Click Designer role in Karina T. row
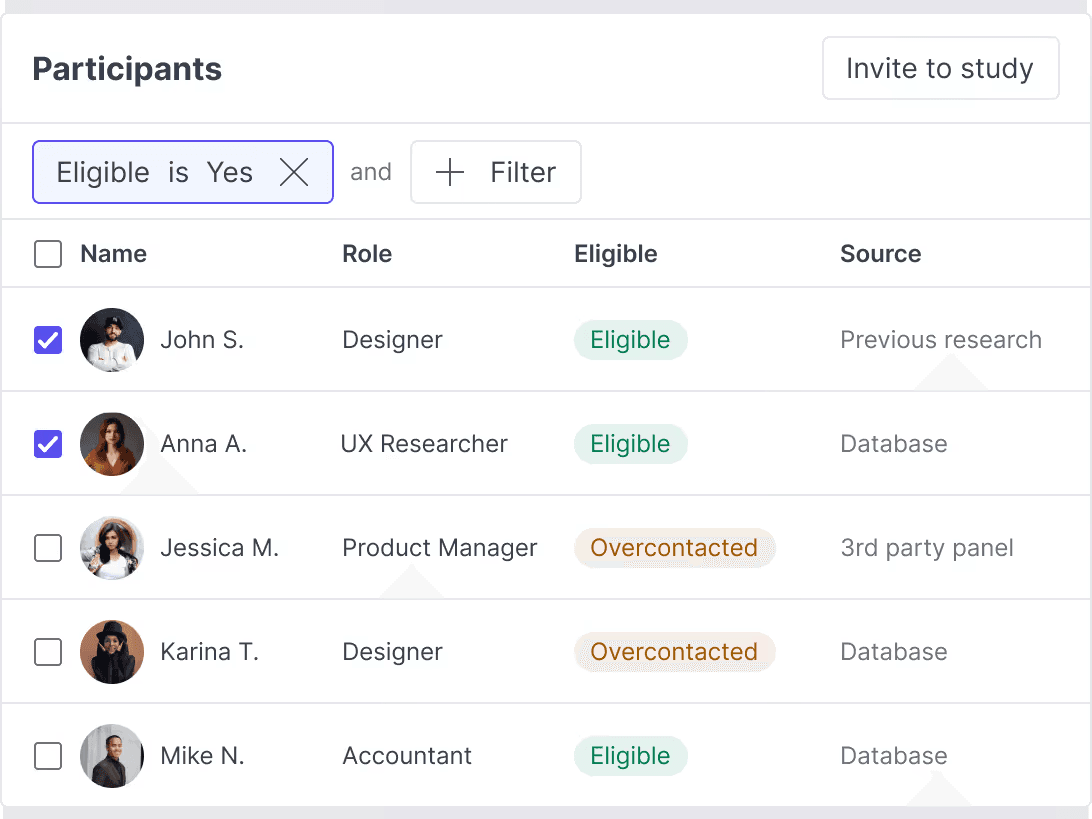The width and height of the screenshot is (1092, 819). tap(392, 652)
